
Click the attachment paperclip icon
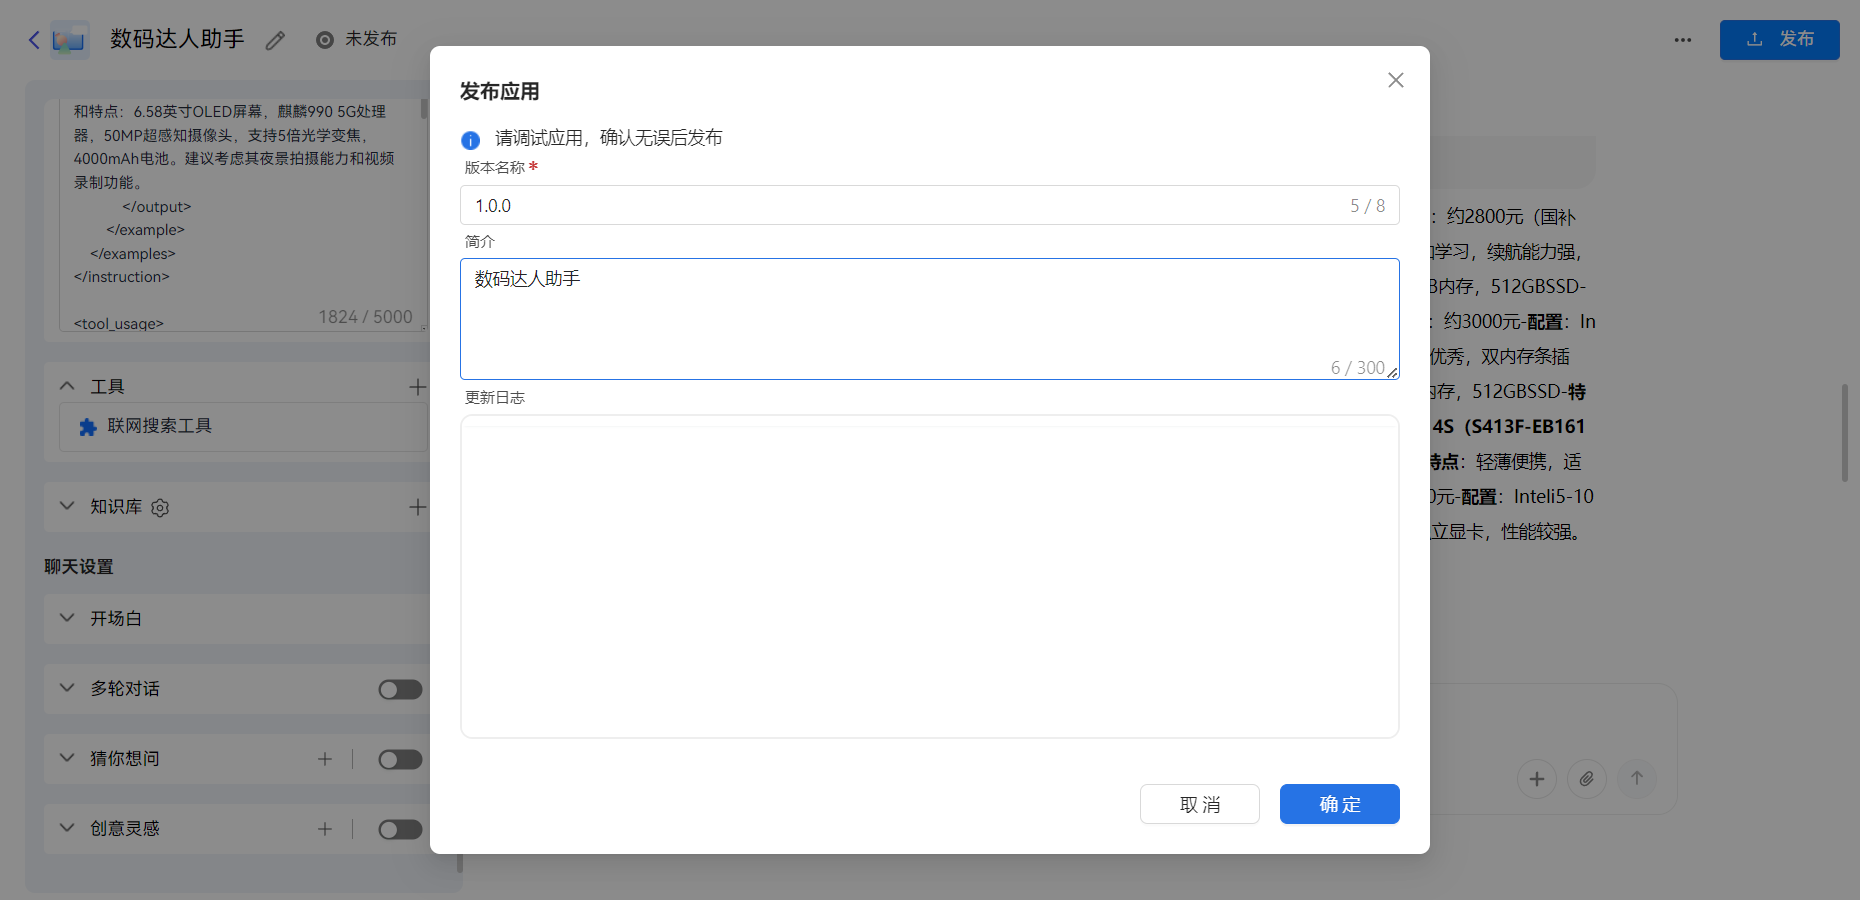(x=1587, y=779)
